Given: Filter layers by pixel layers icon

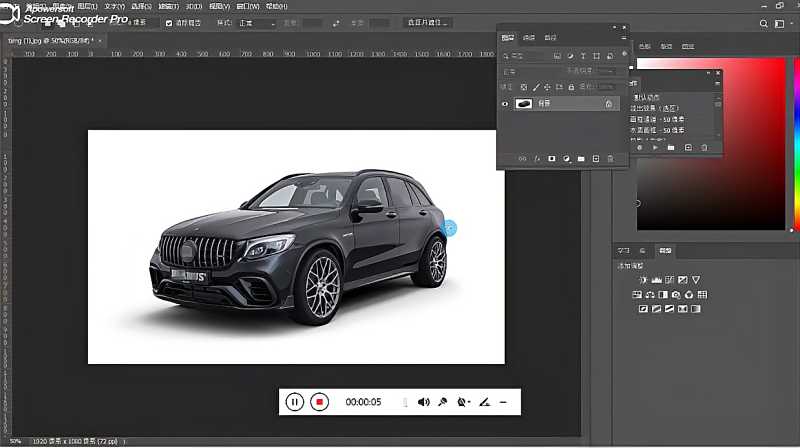Looking at the screenshot, I should 557,56.
